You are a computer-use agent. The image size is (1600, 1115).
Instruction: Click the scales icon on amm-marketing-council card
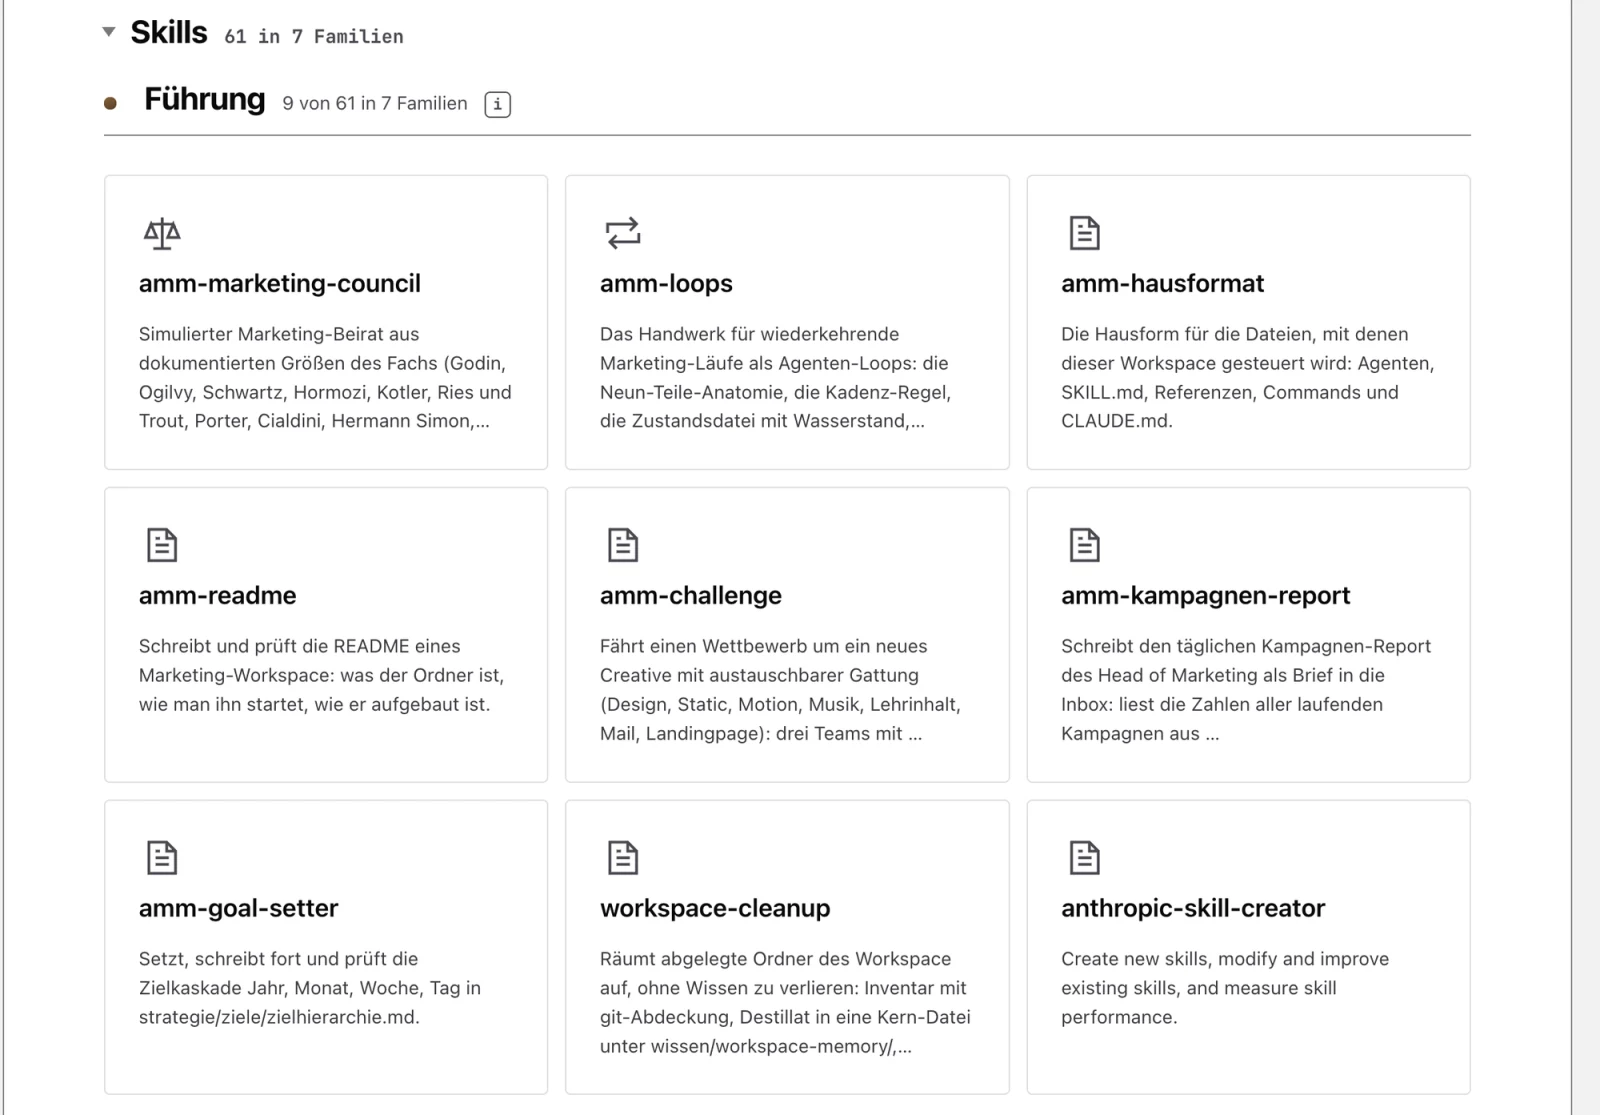162,233
